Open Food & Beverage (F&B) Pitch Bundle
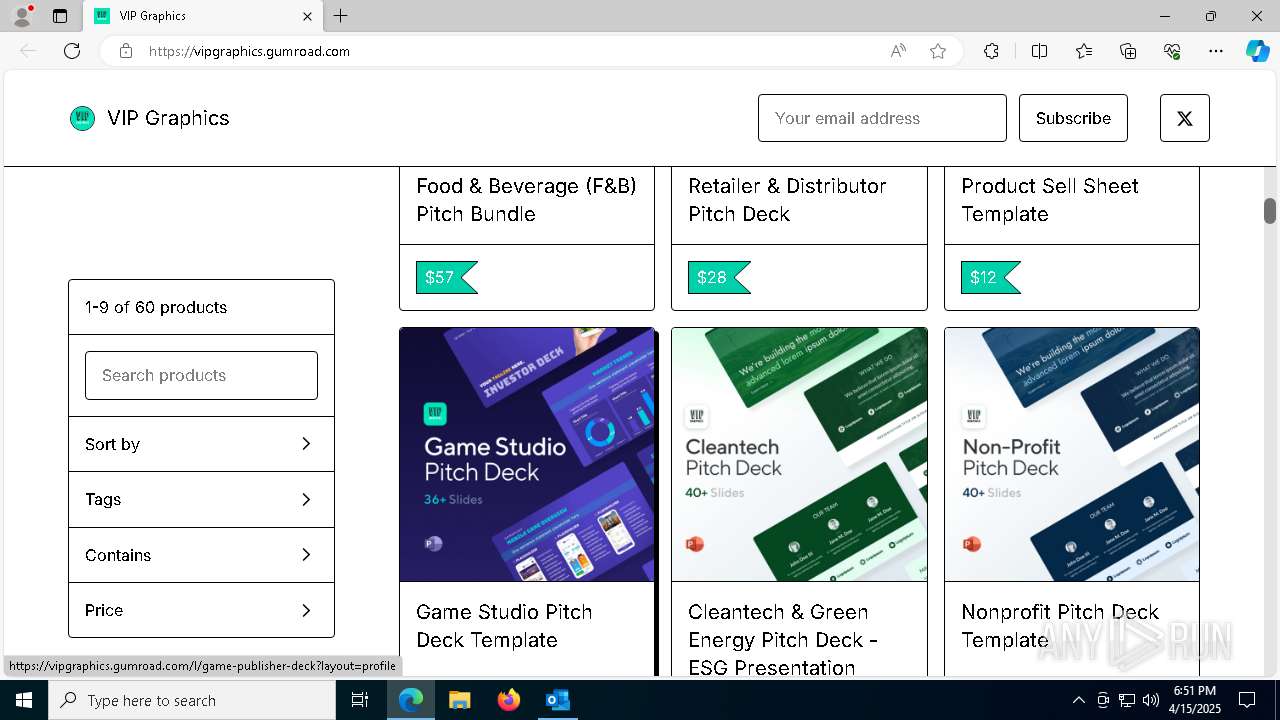The image size is (1280, 720). coord(526,200)
